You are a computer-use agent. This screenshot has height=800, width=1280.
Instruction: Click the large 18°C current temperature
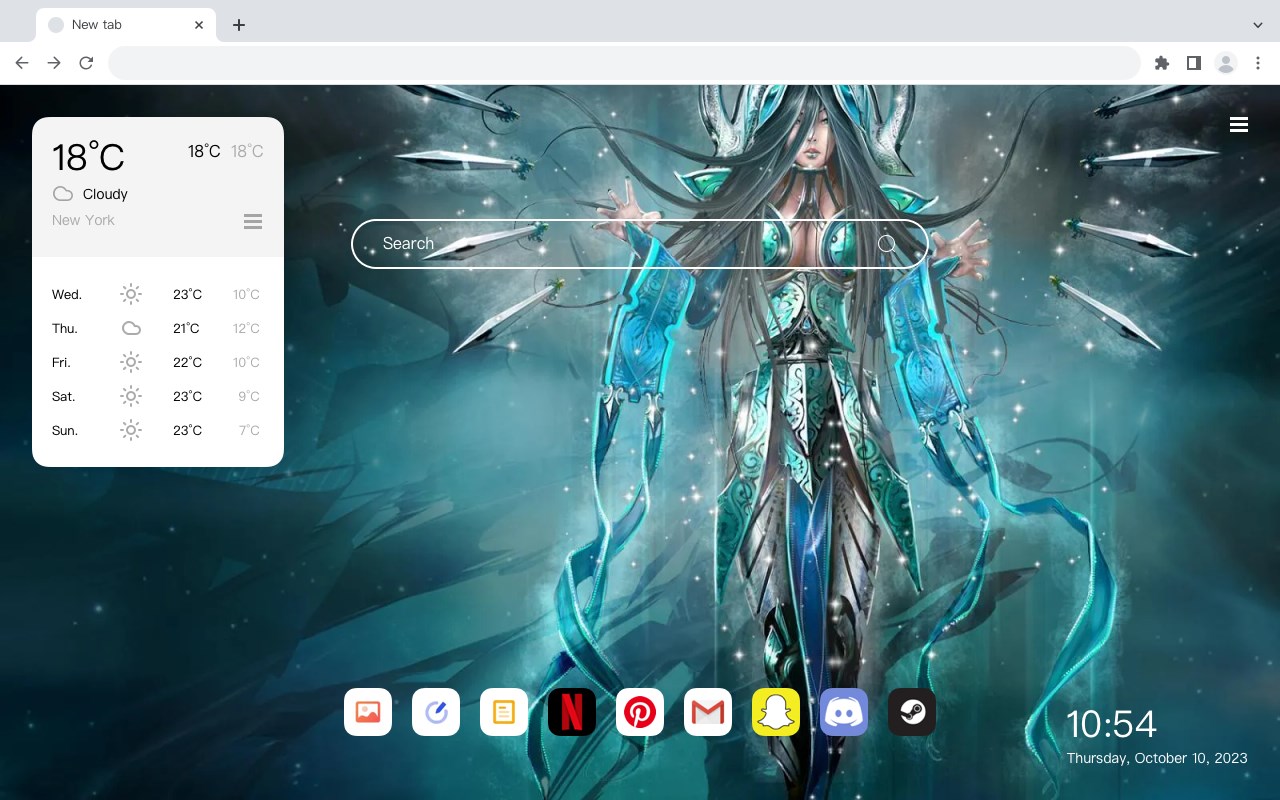point(88,157)
